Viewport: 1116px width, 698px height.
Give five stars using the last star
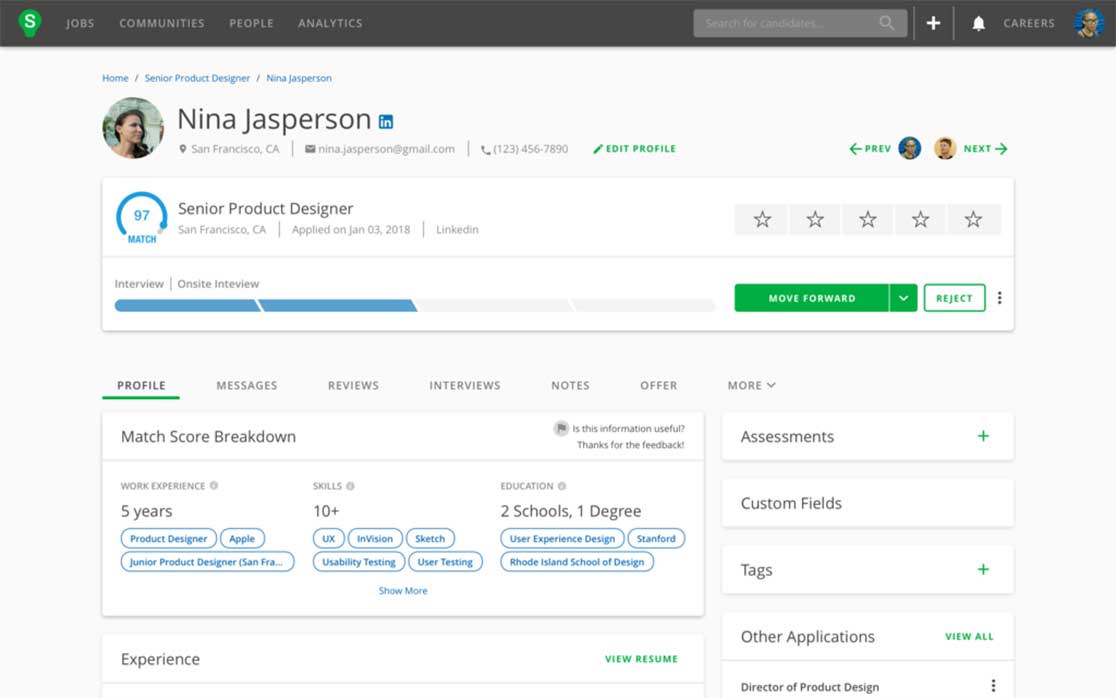click(x=973, y=219)
